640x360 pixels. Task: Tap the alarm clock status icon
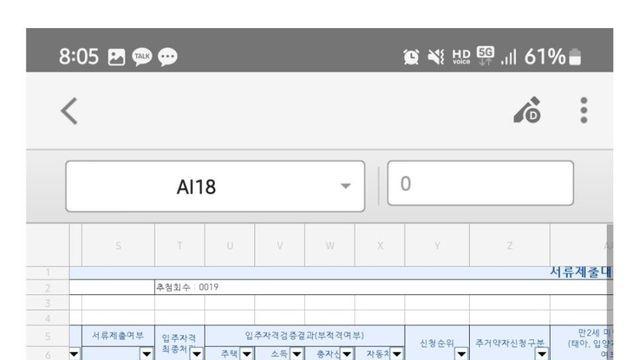click(411, 57)
